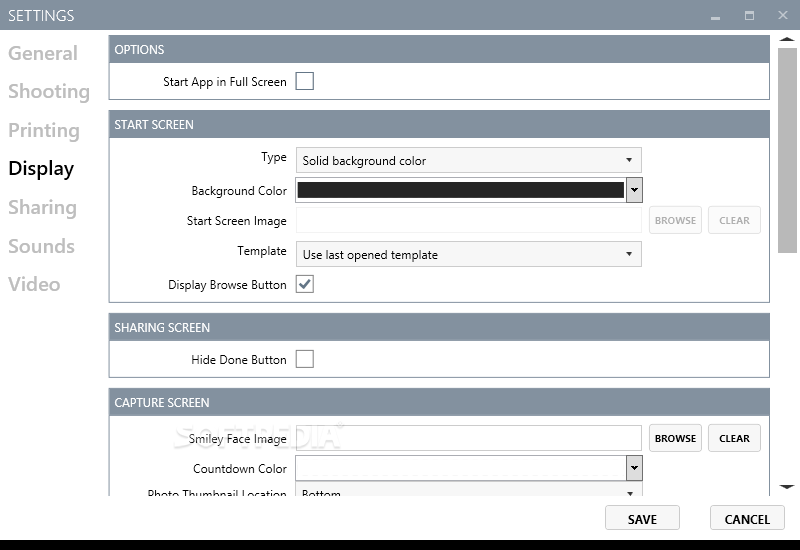Cancel the settings dialog
800x550 pixels.
point(747,519)
